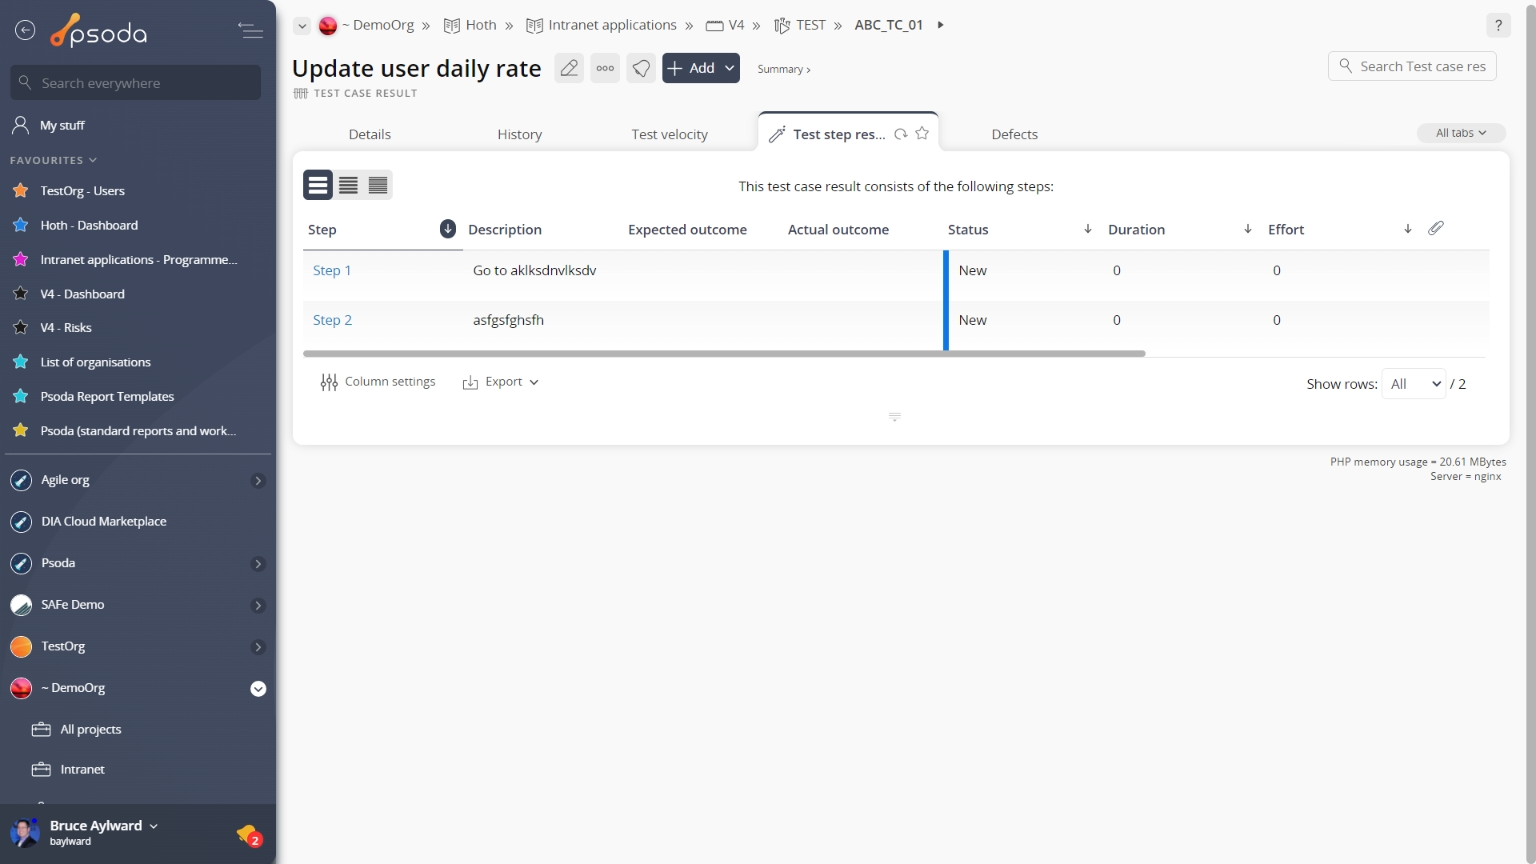The width and height of the screenshot is (1536, 864).
Task: Open the notifications icon with badge 2
Action: (249, 834)
